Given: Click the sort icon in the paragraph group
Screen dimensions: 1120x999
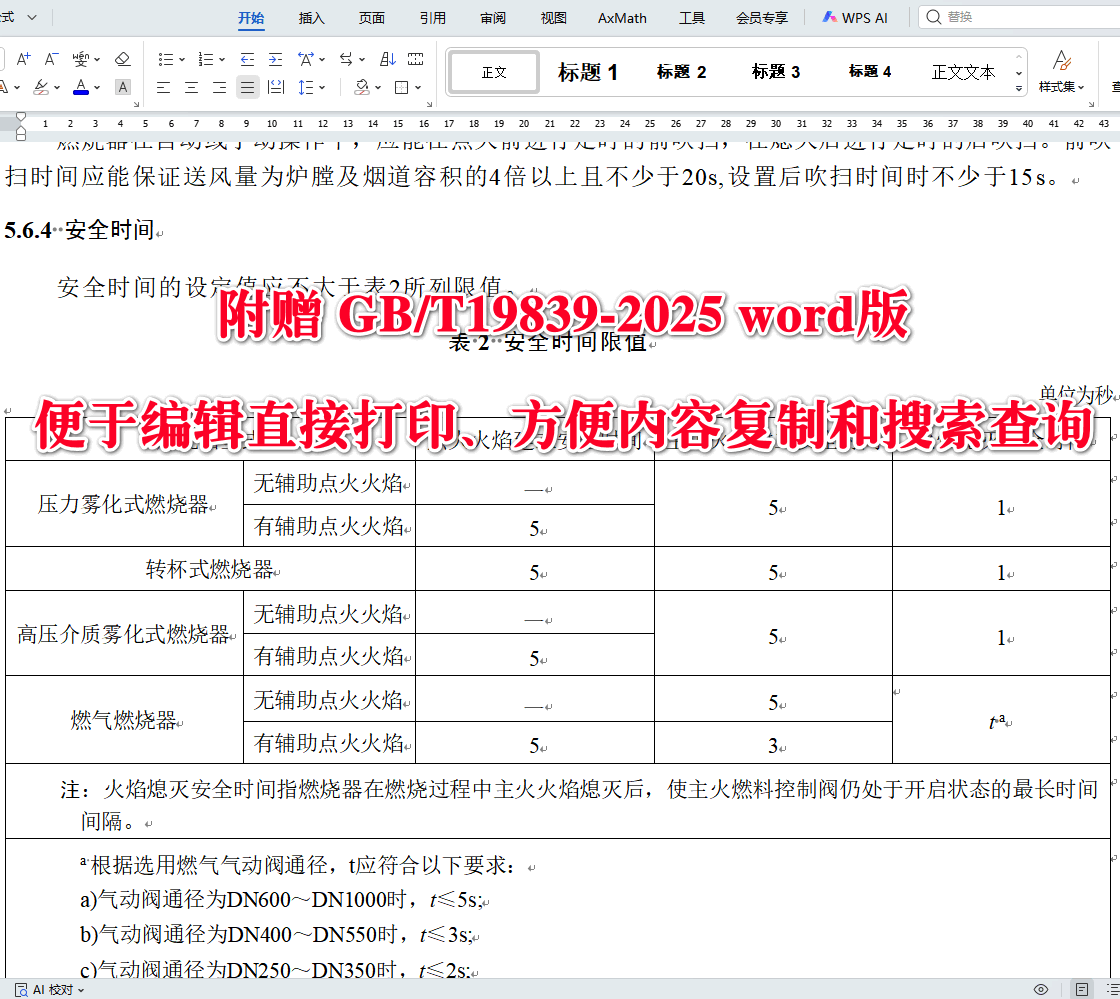Looking at the screenshot, I should pyautogui.click(x=388, y=58).
